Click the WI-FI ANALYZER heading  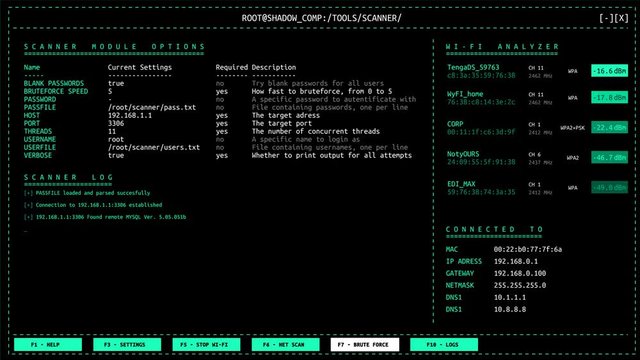pos(502,47)
